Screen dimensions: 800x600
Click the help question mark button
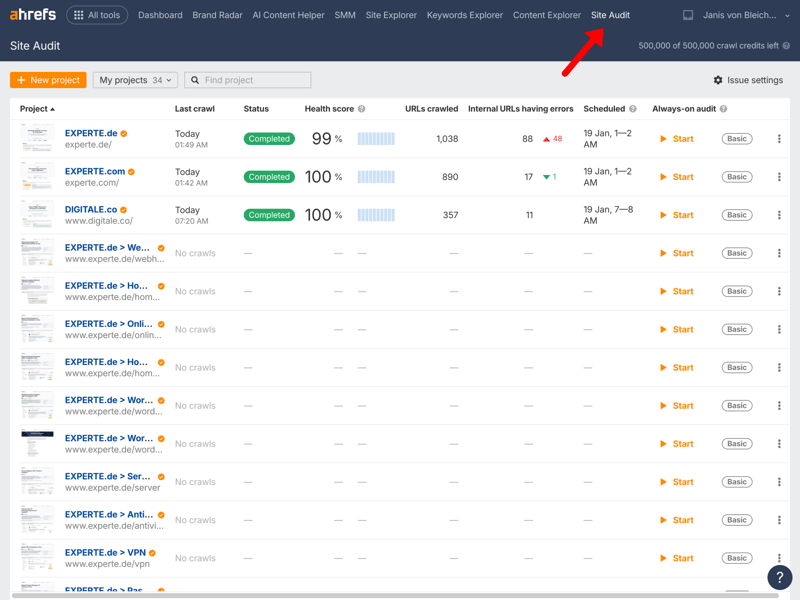pyautogui.click(x=779, y=578)
